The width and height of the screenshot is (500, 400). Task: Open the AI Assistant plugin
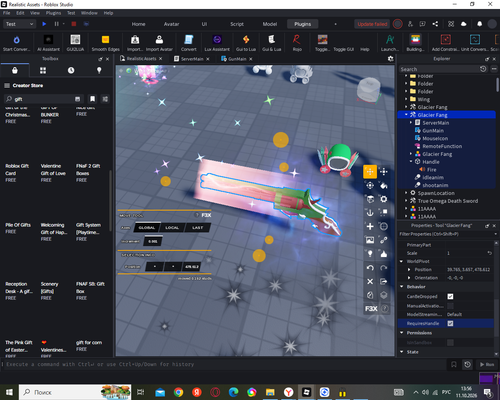(48, 43)
